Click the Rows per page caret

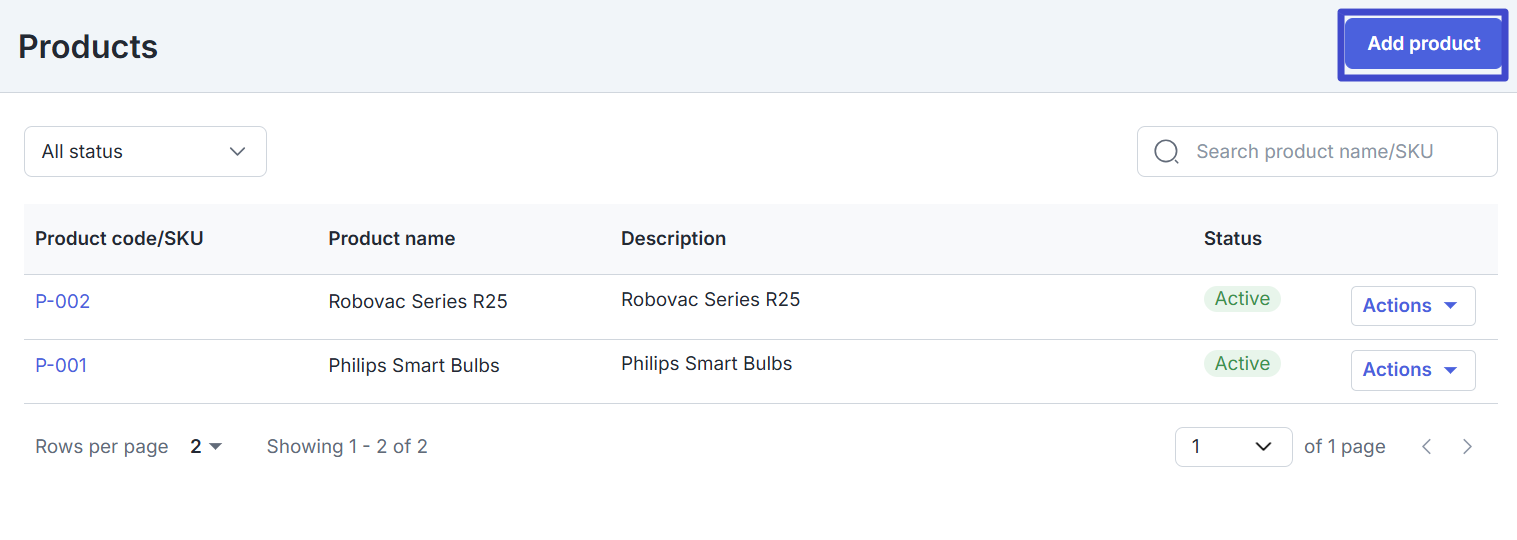(x=215, y=447)
